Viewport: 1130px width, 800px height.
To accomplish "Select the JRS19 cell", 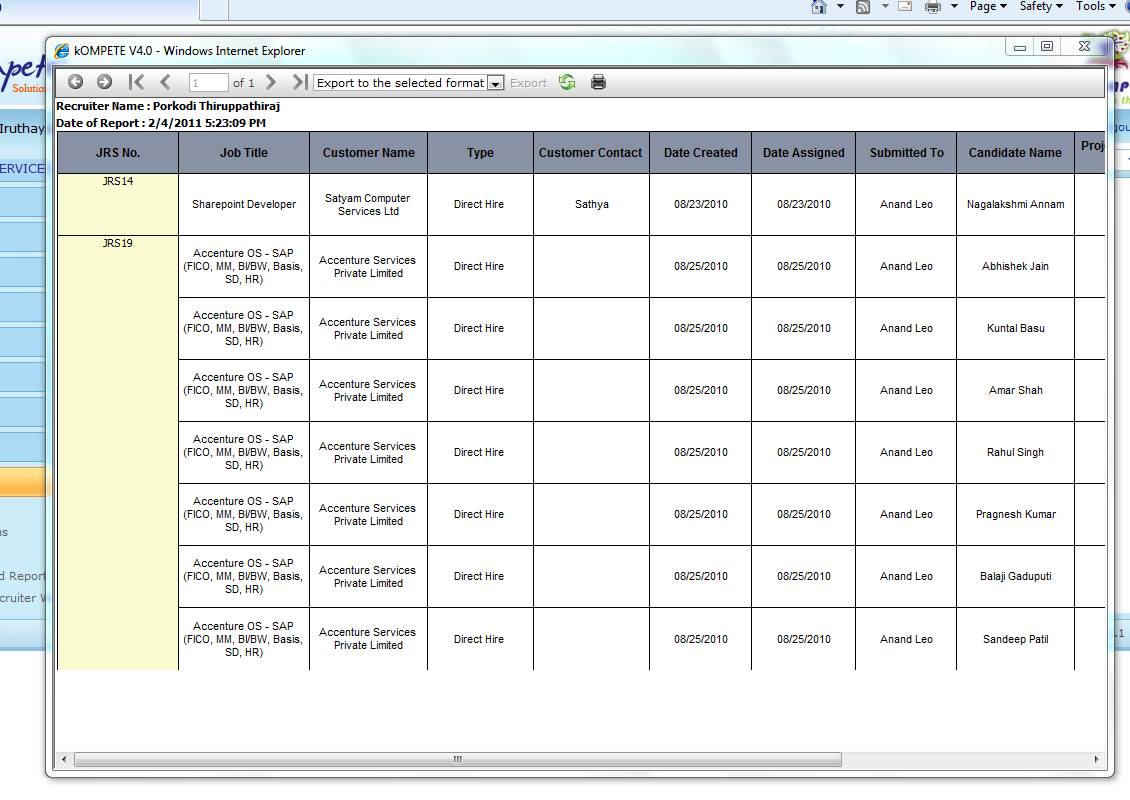I will pyautogui.click(x=118, y=453).
